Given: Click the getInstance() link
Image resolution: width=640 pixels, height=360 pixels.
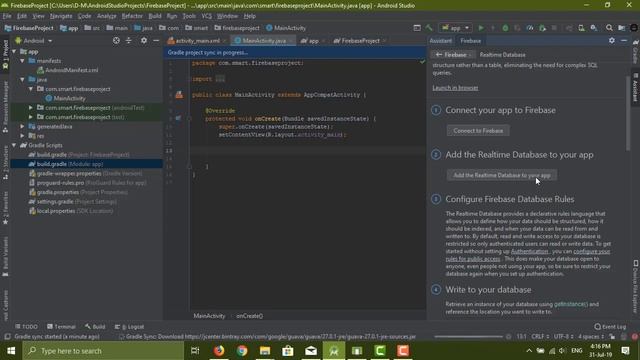Looking at the screenshot, I should tap(571, 304).
